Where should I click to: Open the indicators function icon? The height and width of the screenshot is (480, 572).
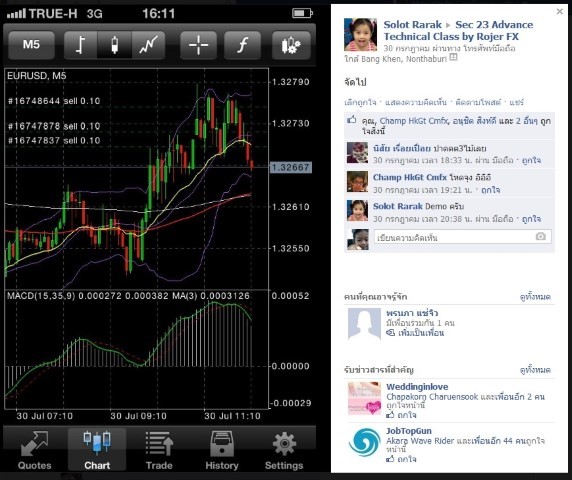242,45
